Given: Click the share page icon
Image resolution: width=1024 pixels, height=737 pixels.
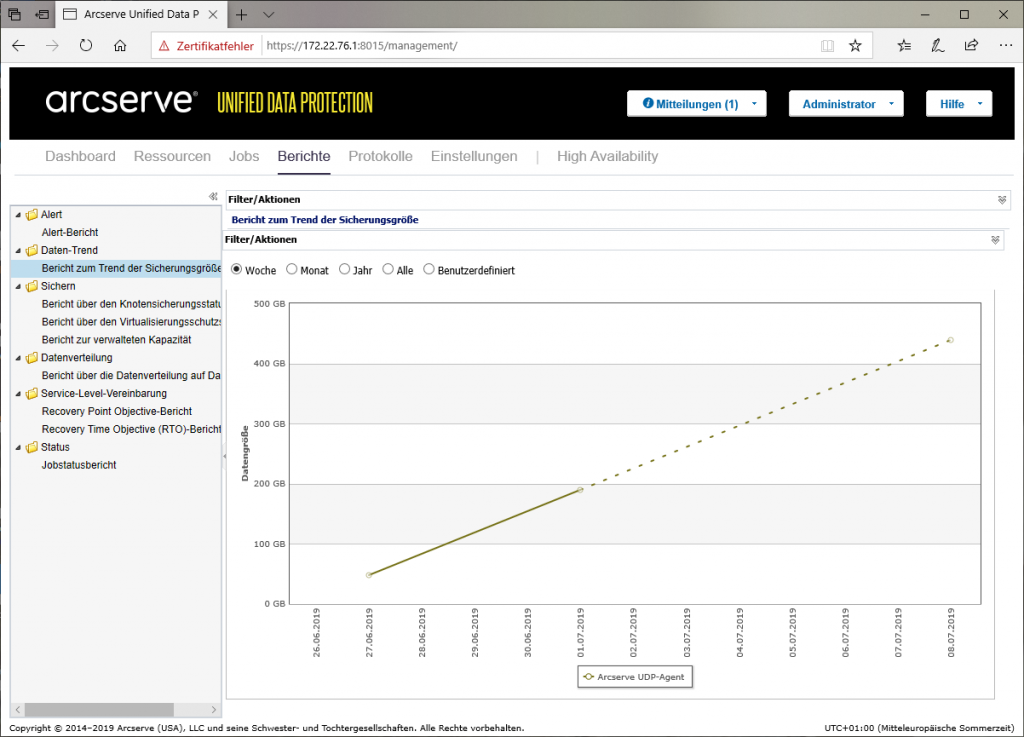Looking at the screenshot, I should pos(971,45).
